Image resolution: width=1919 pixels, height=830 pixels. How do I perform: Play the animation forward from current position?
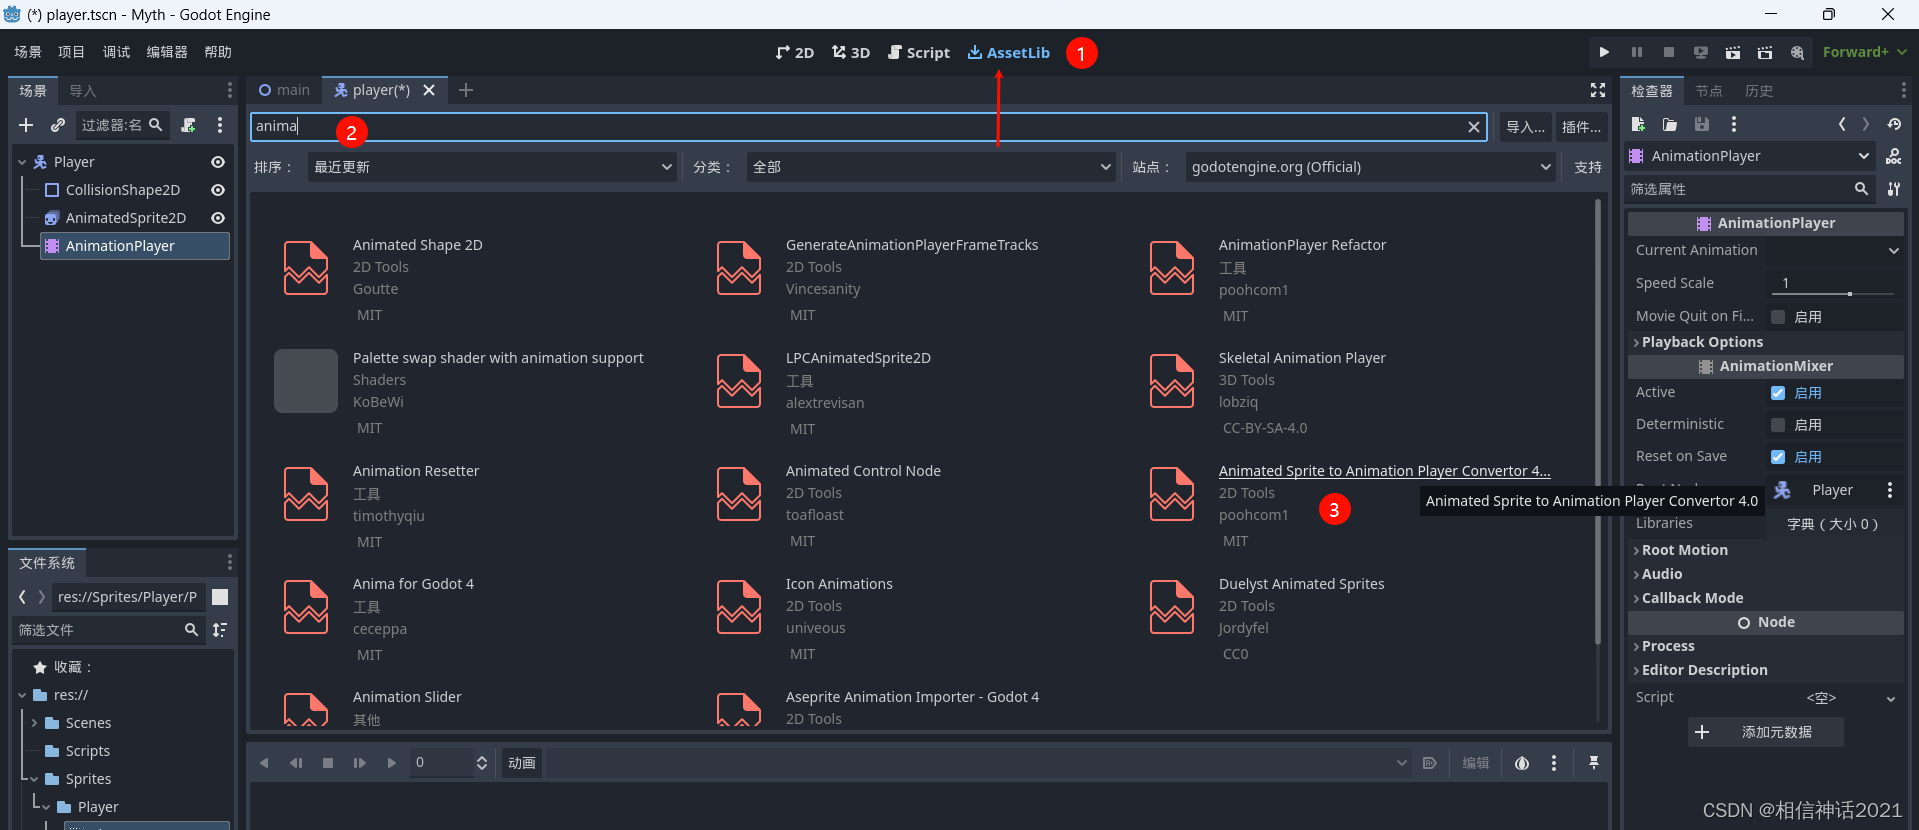[x=359, y=763]
